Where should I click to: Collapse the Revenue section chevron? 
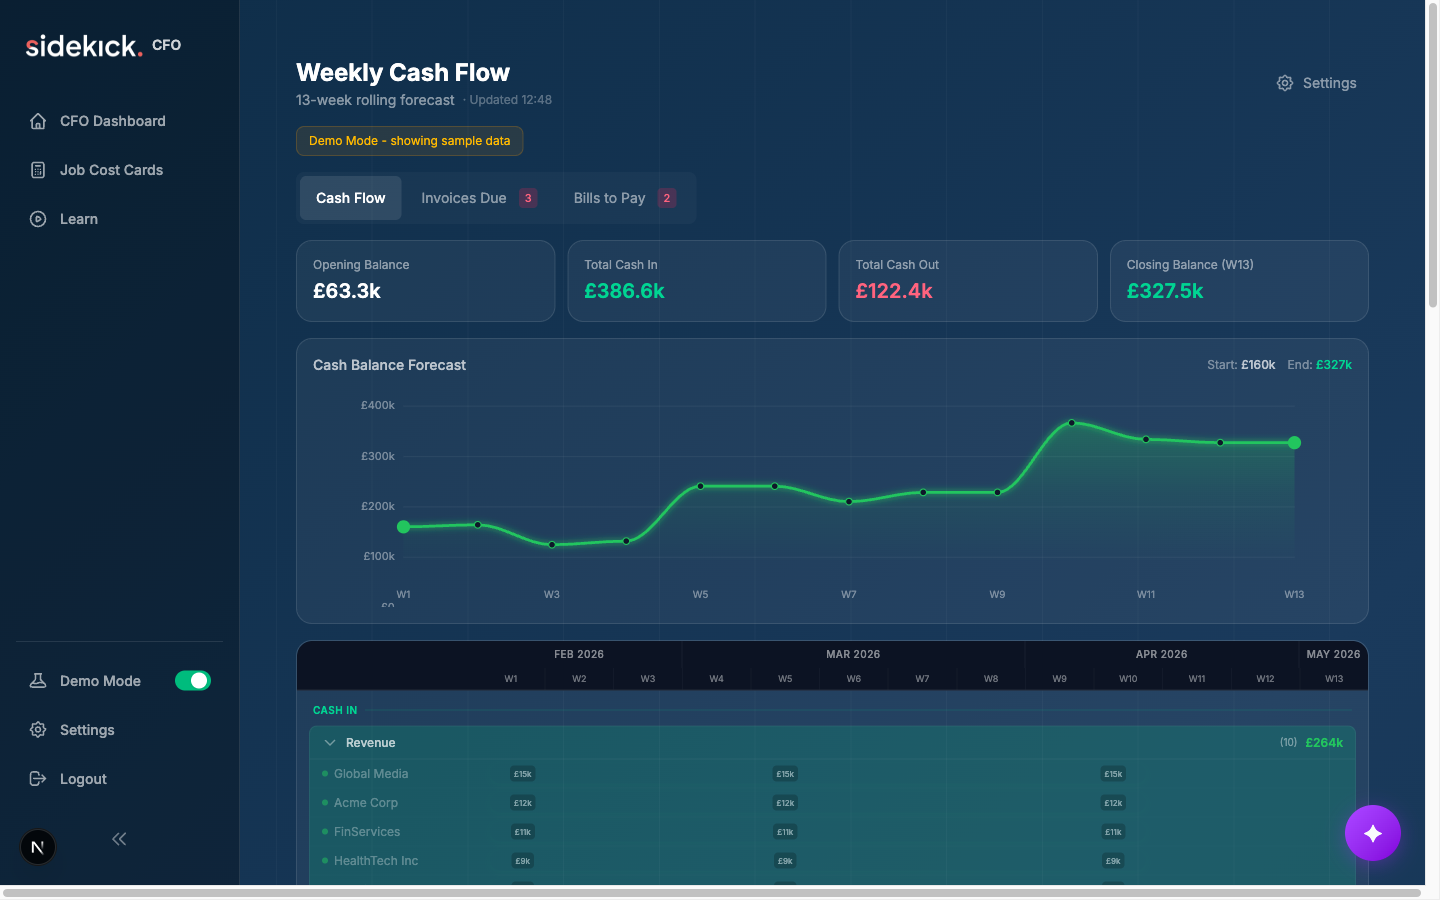click(330, 743)
